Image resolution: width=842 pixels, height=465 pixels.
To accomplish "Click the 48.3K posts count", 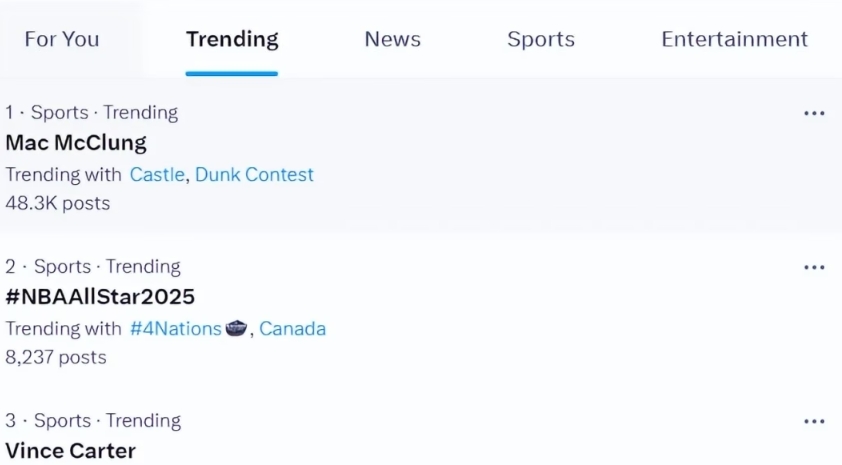I will pyautogui.click(x=58, y=203).
